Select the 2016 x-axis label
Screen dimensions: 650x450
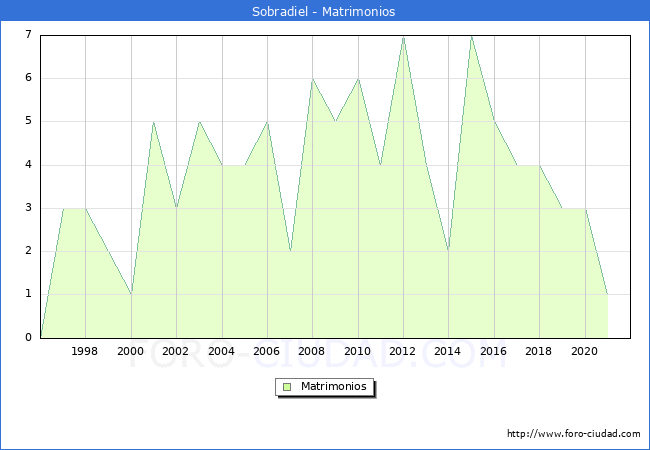[493, 351]
